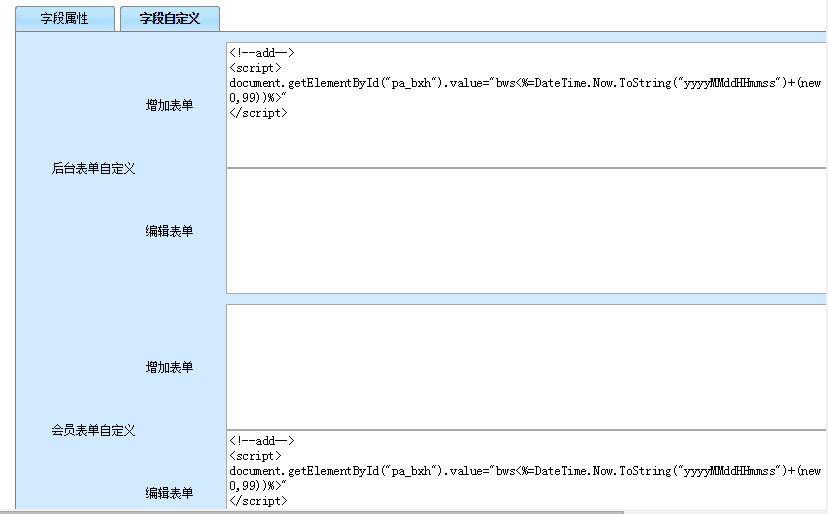The width and height of the screenshot is (828, 514).
Task: Click 编辑表单 label in 后台表单自定义 section
Action: pos(169,231)
